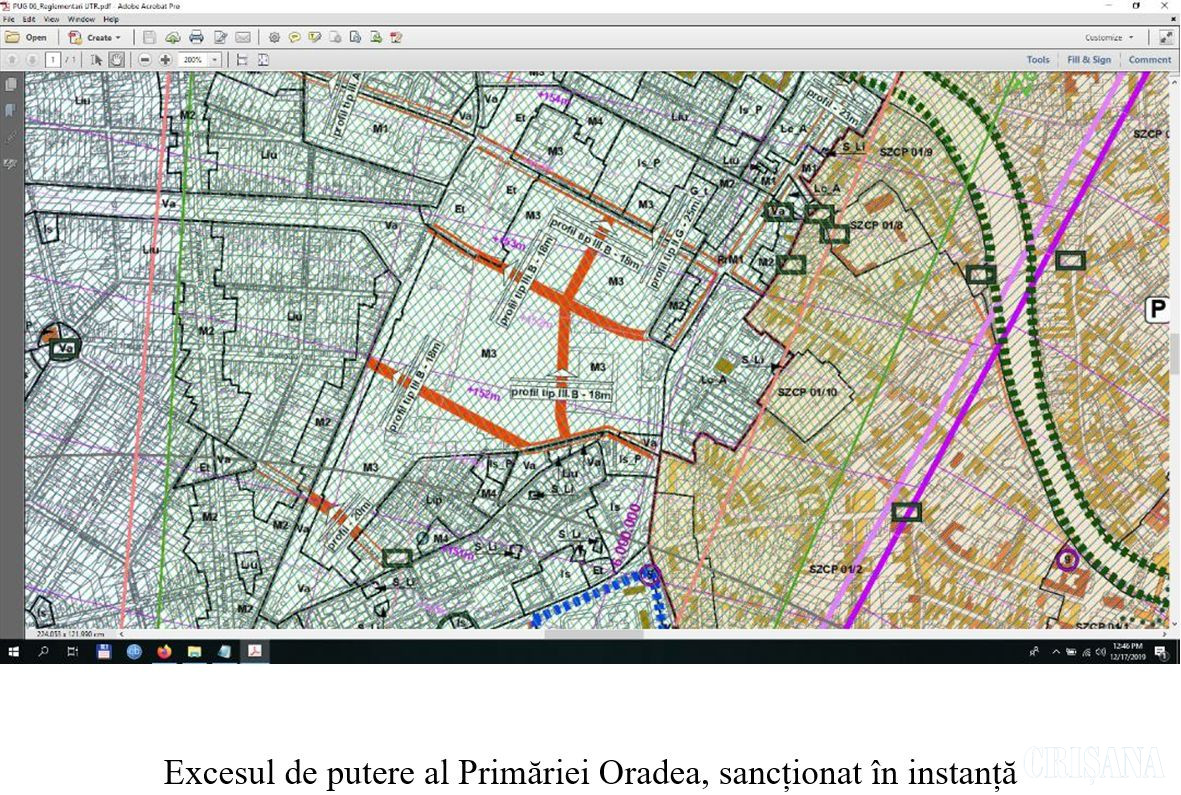Open the View menu
This screenshot has width=1181, height=795.
[51, 19]
